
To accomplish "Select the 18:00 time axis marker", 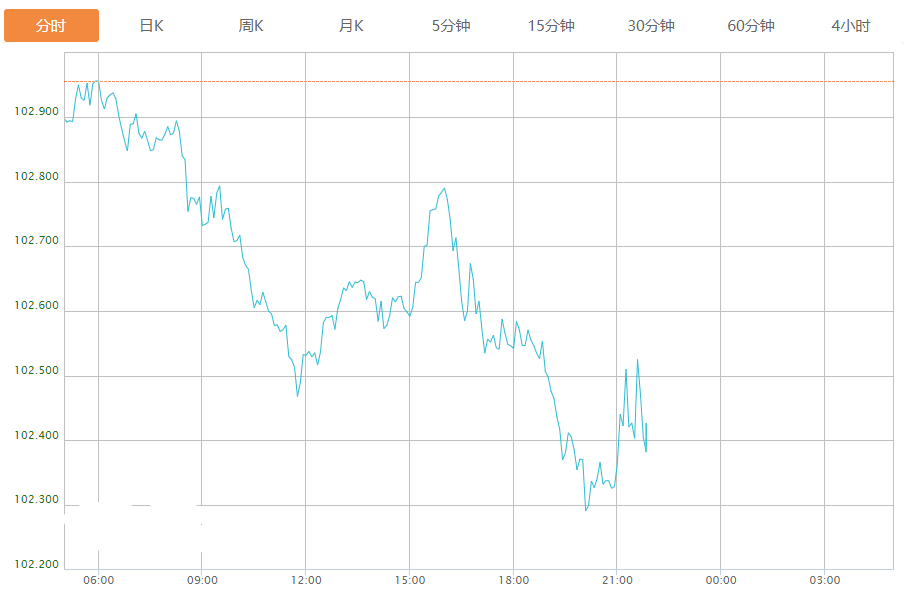I will click(x=514, y=580).
